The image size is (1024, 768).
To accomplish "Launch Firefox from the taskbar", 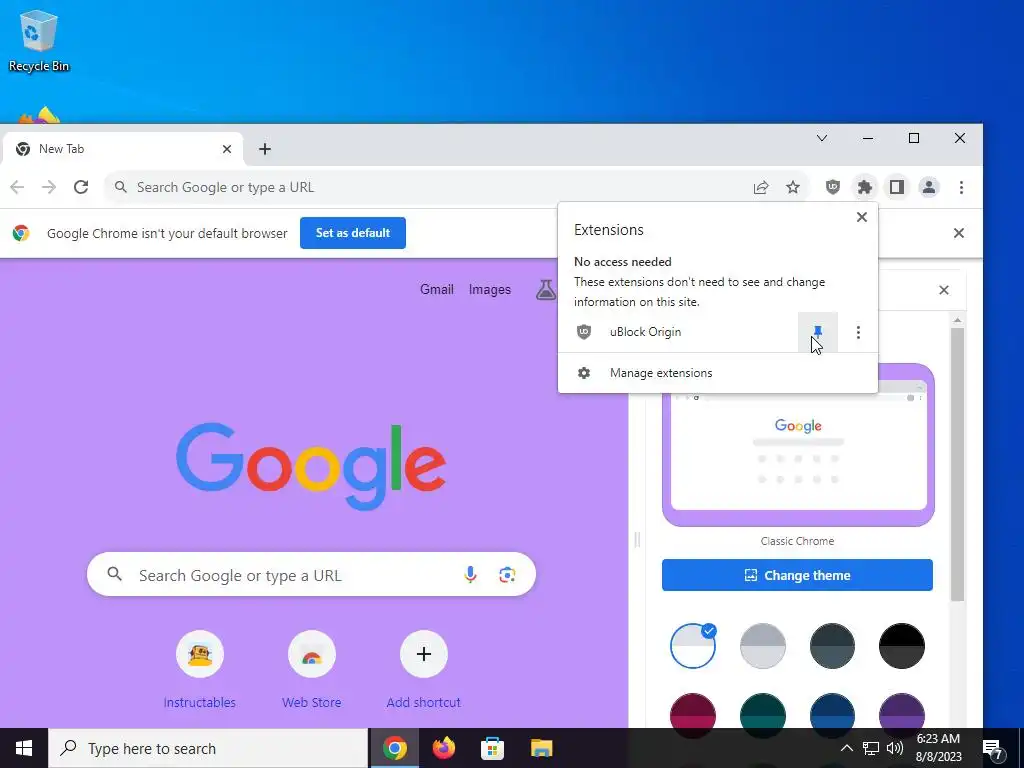I will tap(444, 748).
